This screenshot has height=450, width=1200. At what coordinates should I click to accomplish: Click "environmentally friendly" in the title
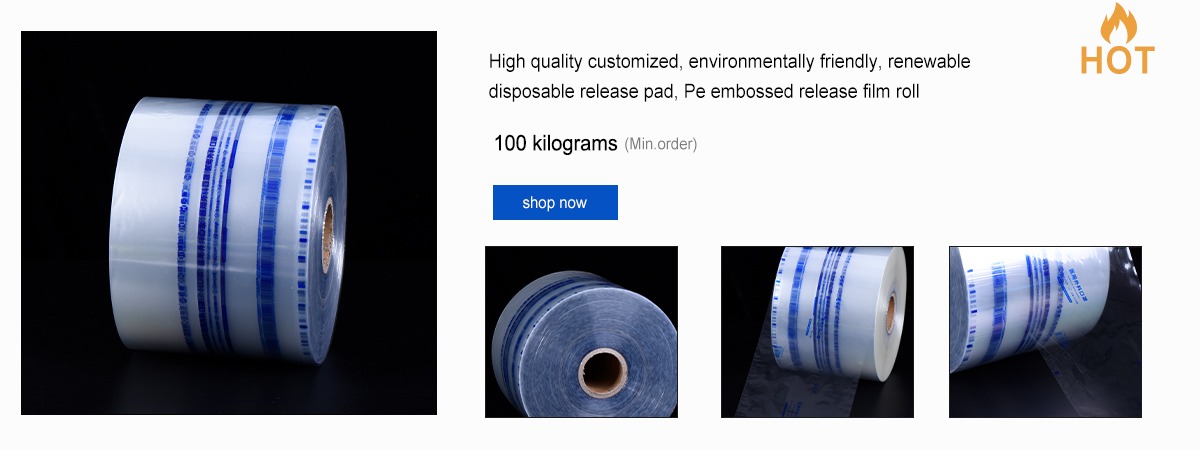[784, 62]
